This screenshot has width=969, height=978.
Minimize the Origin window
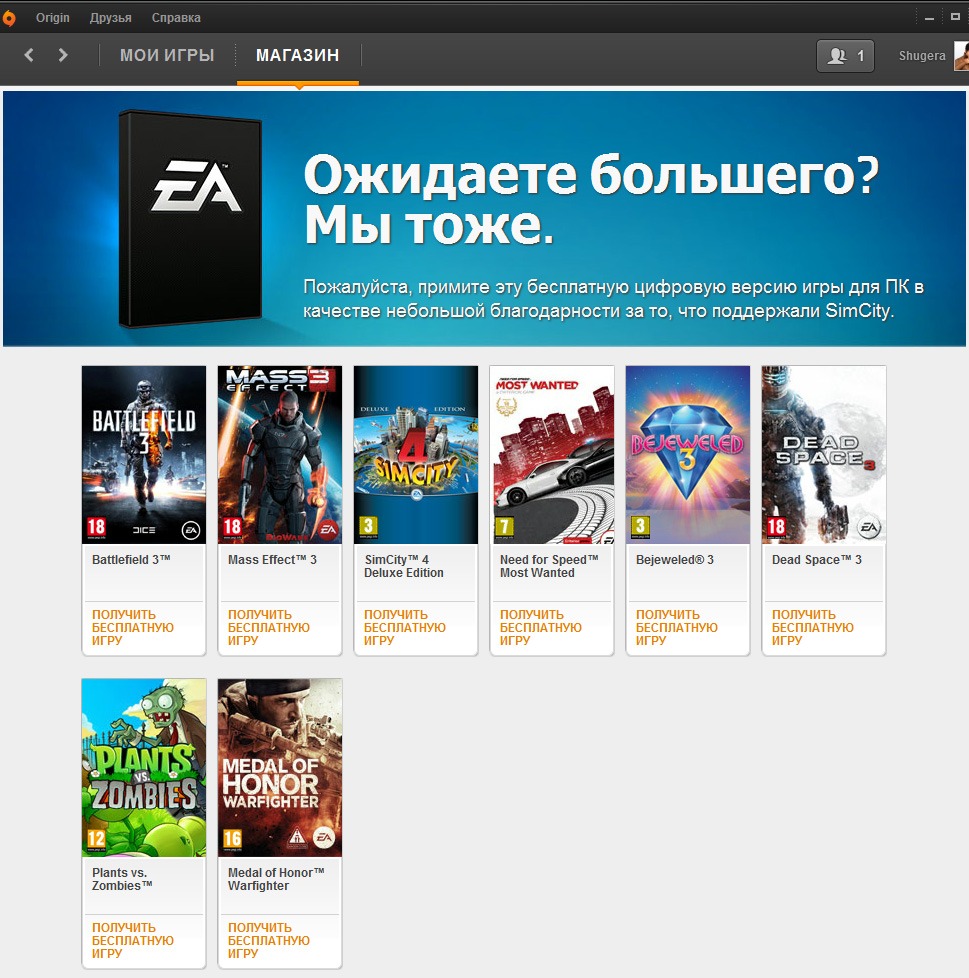929,18
